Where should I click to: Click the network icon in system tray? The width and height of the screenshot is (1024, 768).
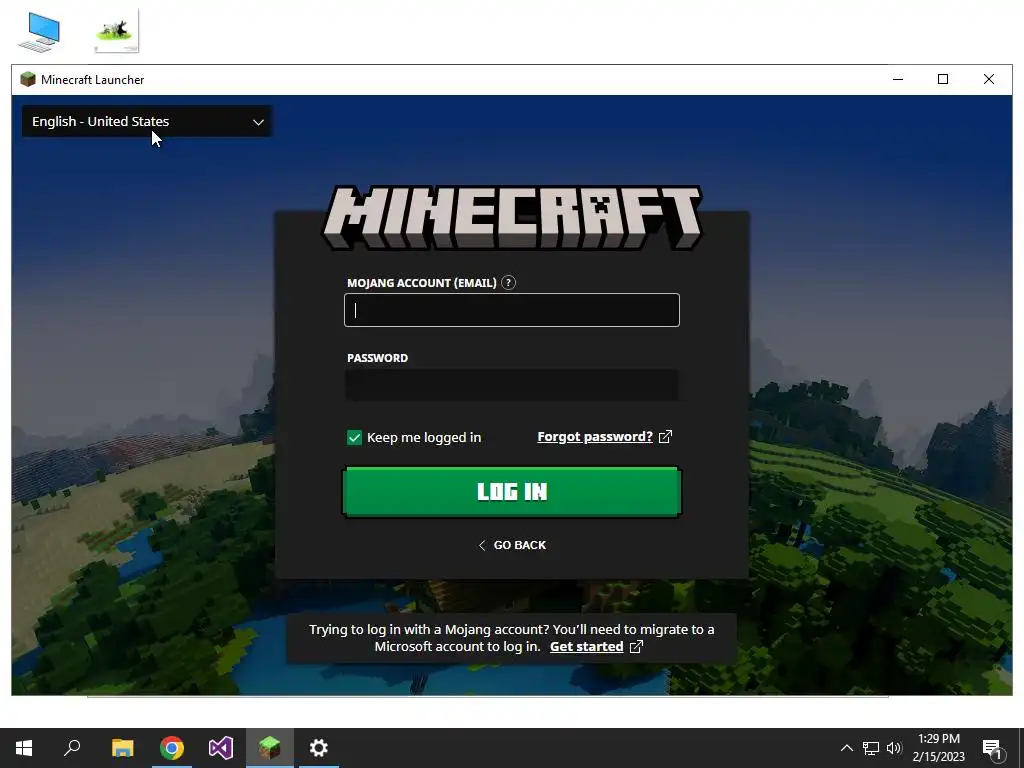[871, 748]
